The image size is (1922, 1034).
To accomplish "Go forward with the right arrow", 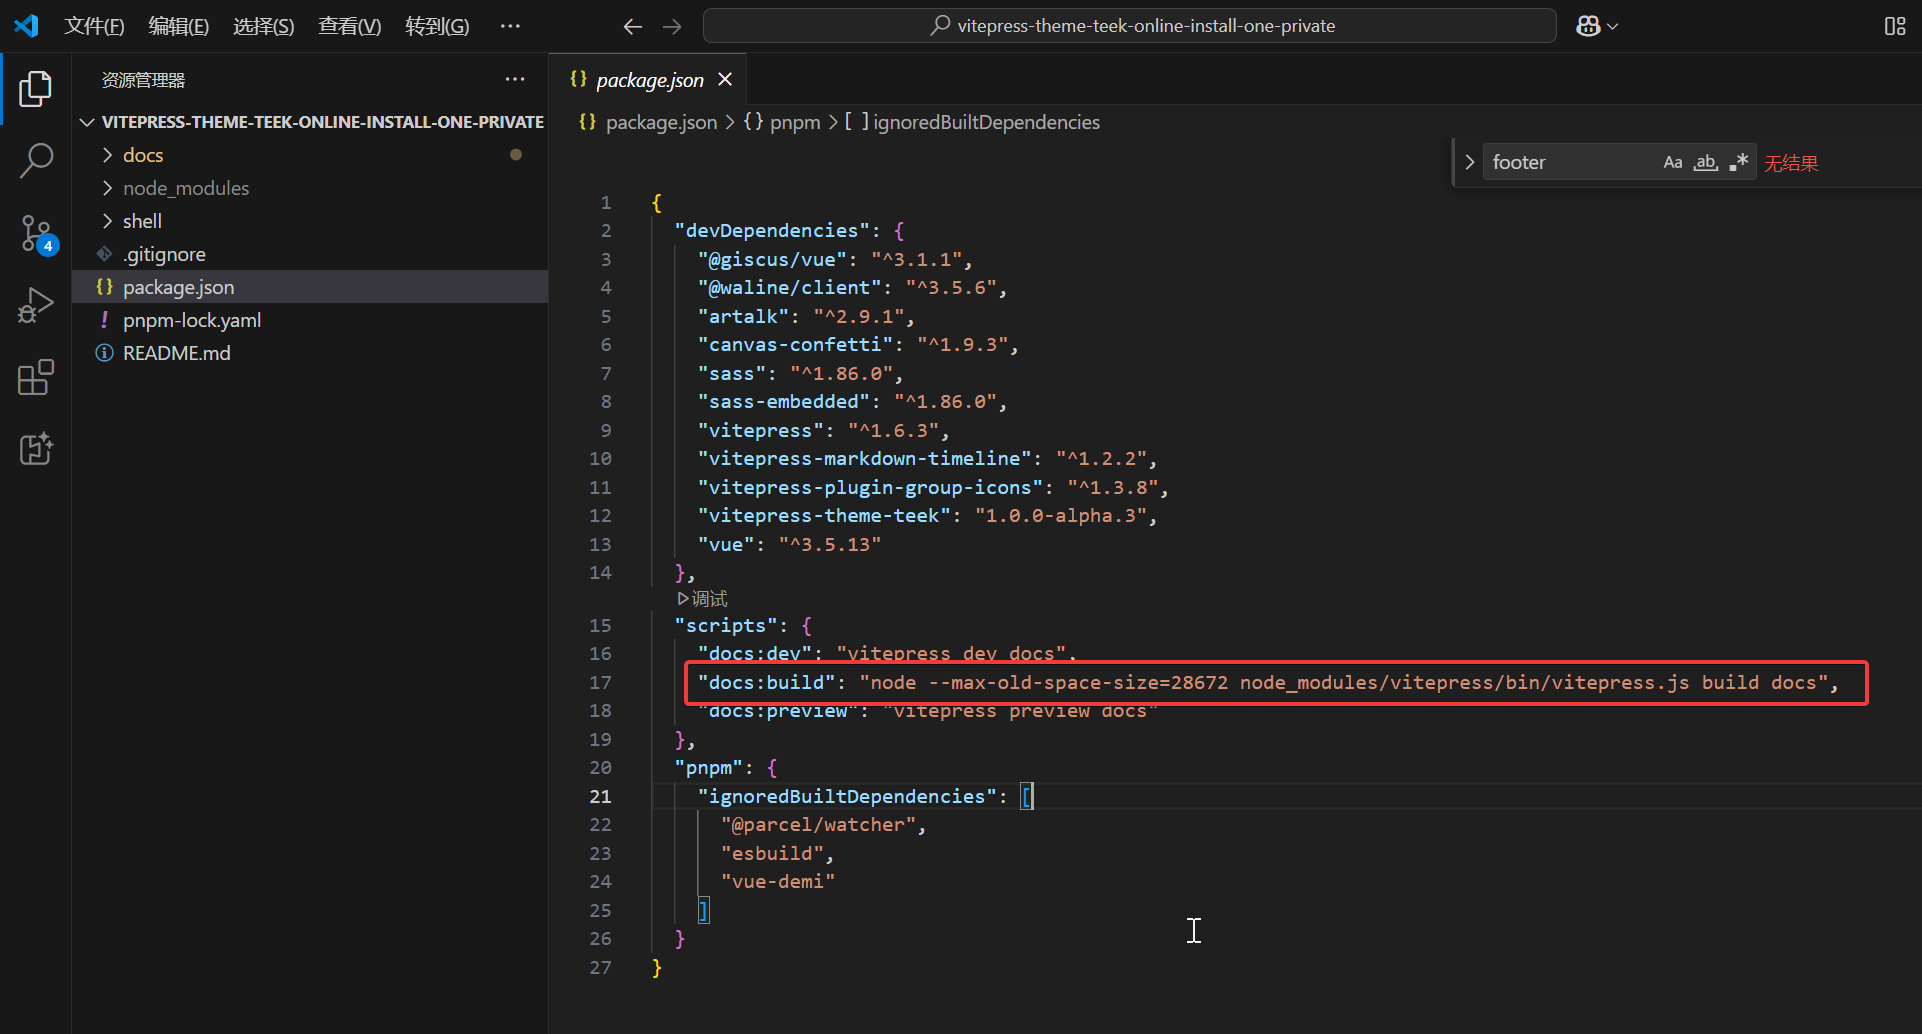I will click(x=672, y=26).
